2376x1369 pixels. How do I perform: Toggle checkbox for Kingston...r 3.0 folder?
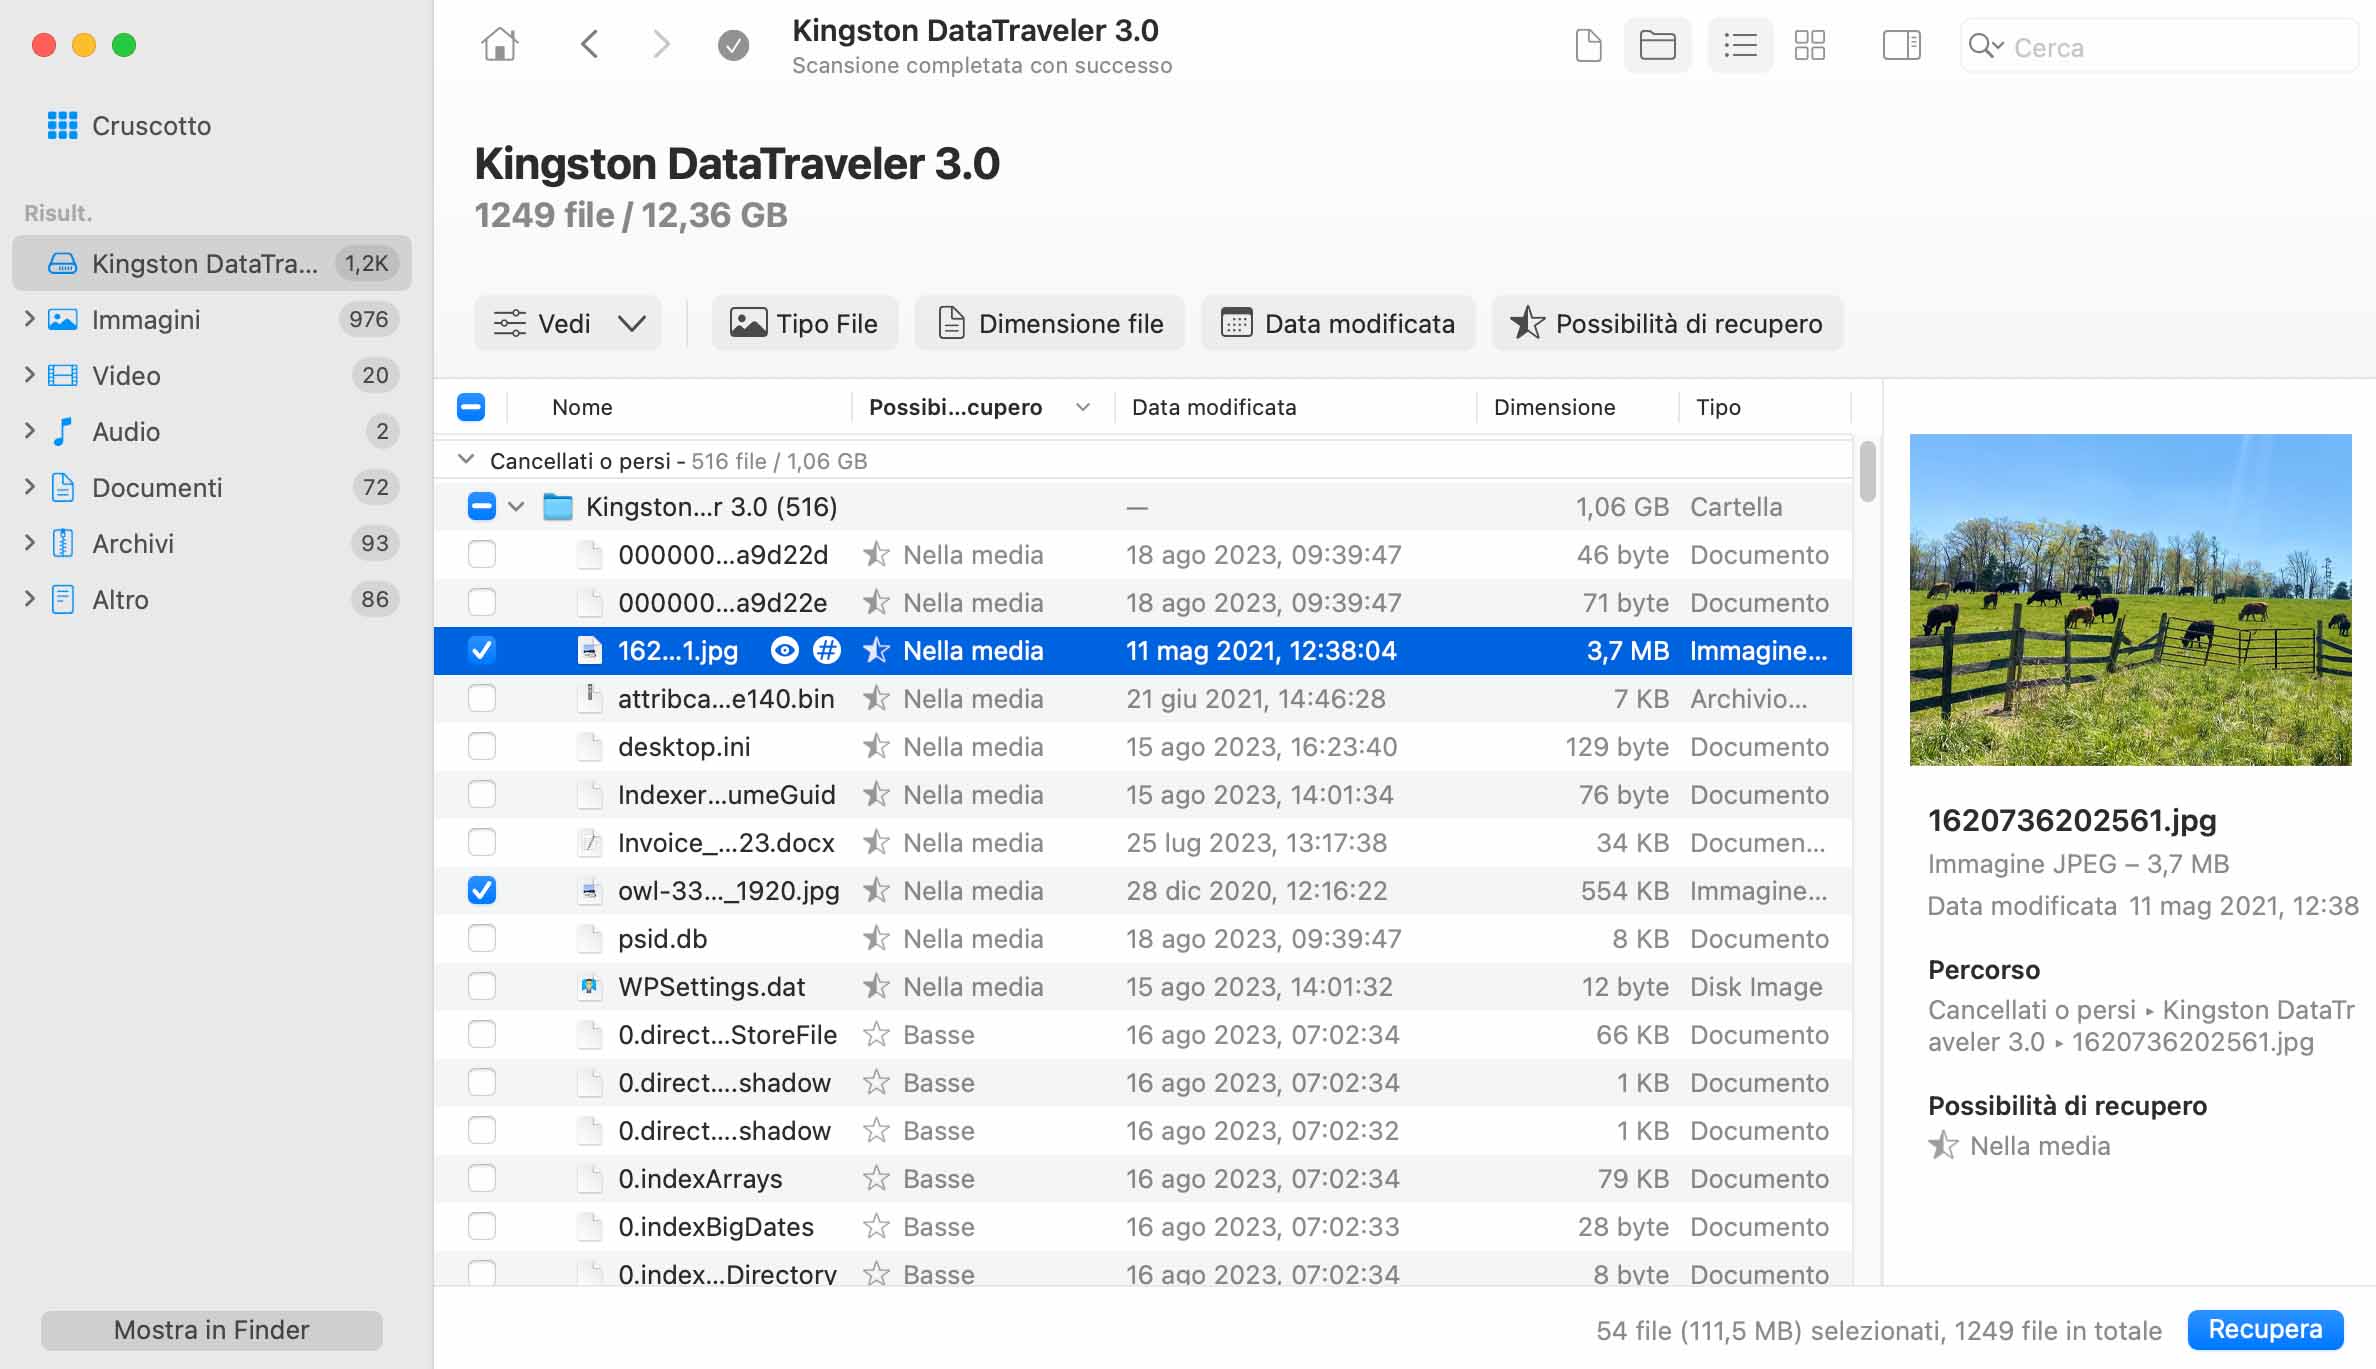481,507
